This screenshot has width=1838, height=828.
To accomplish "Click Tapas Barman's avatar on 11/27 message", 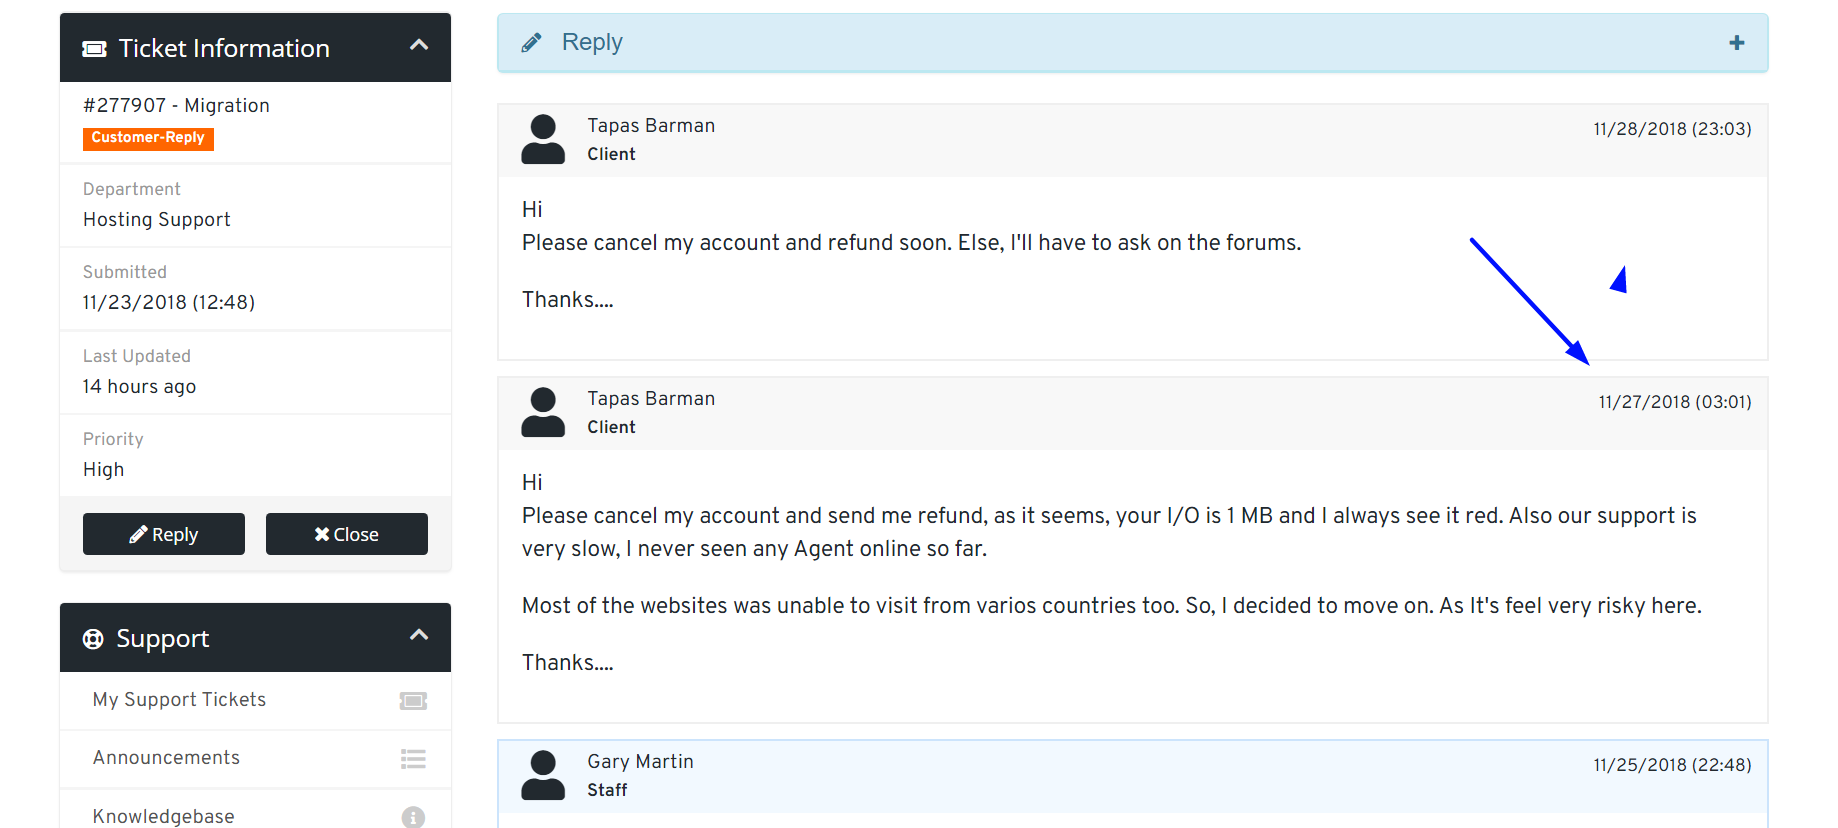I will 543,412.
